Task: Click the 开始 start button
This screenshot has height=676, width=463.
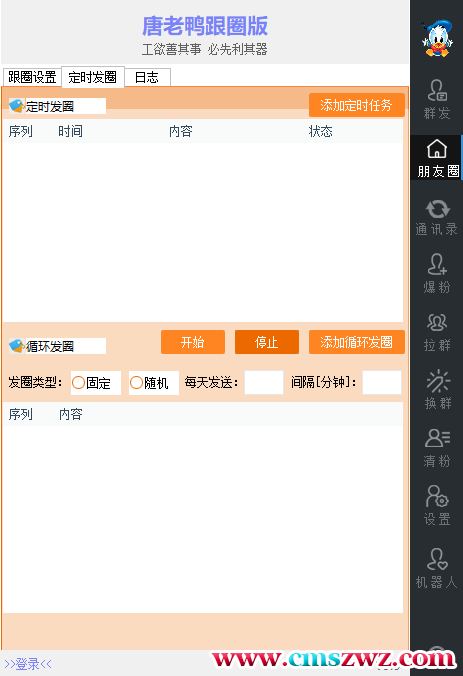Action: click(x=193, y=342)
